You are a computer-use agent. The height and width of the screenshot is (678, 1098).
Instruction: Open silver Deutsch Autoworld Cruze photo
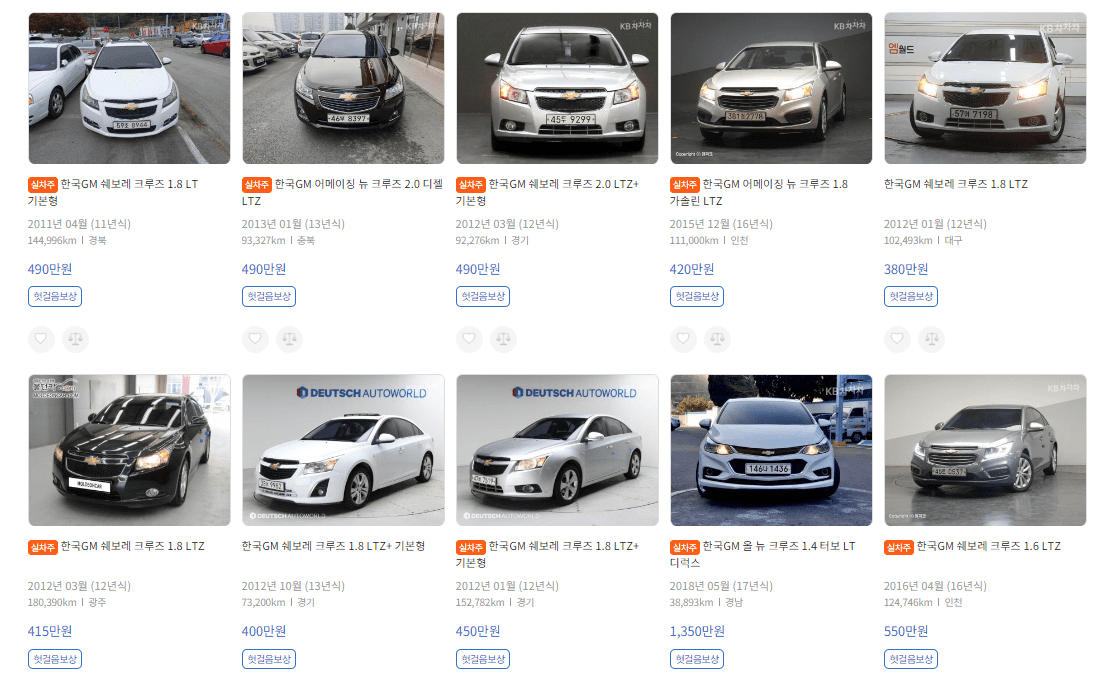(557, 450)
